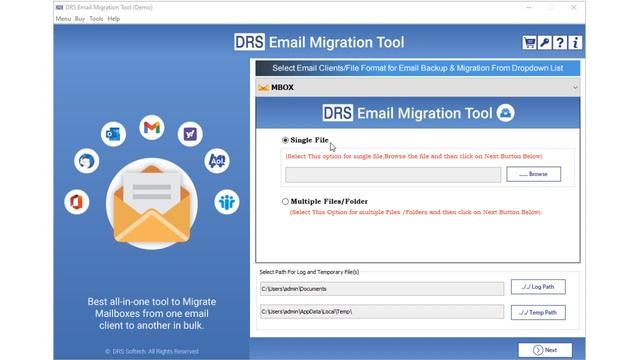Open the activation key icon

coord(544,42)
